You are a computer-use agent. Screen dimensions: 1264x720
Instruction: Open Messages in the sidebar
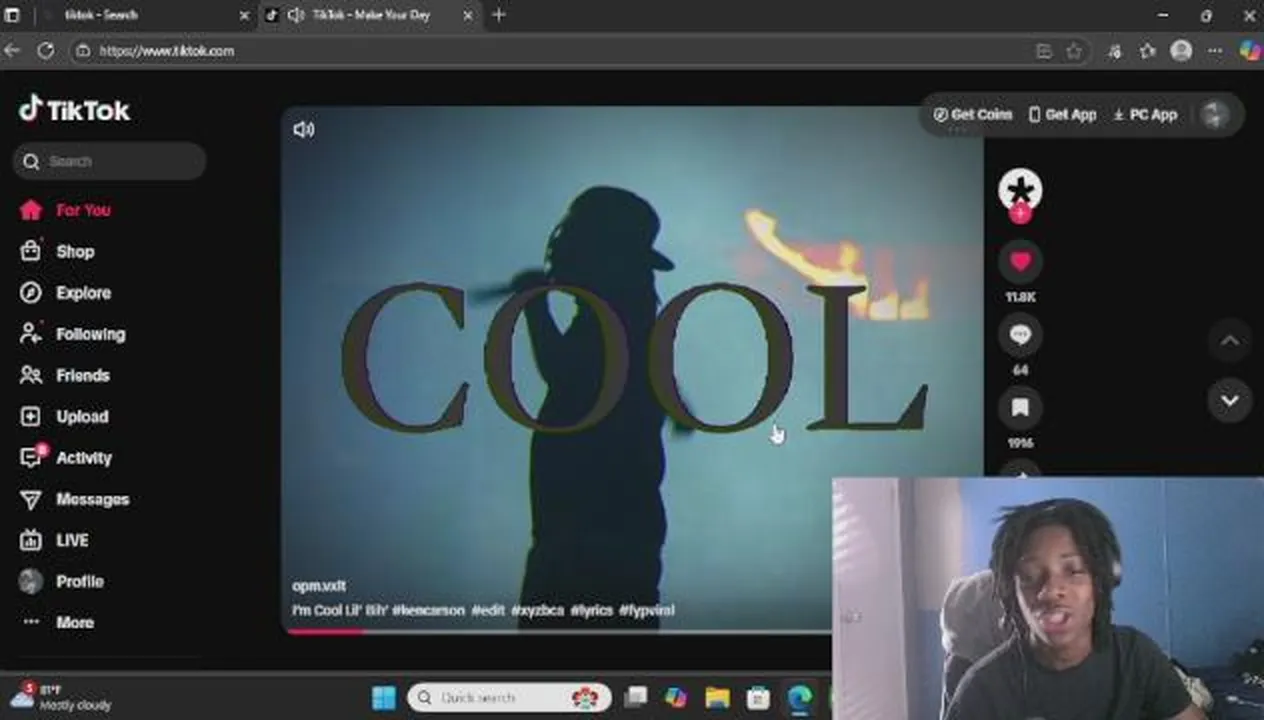[x=74, y=499]
